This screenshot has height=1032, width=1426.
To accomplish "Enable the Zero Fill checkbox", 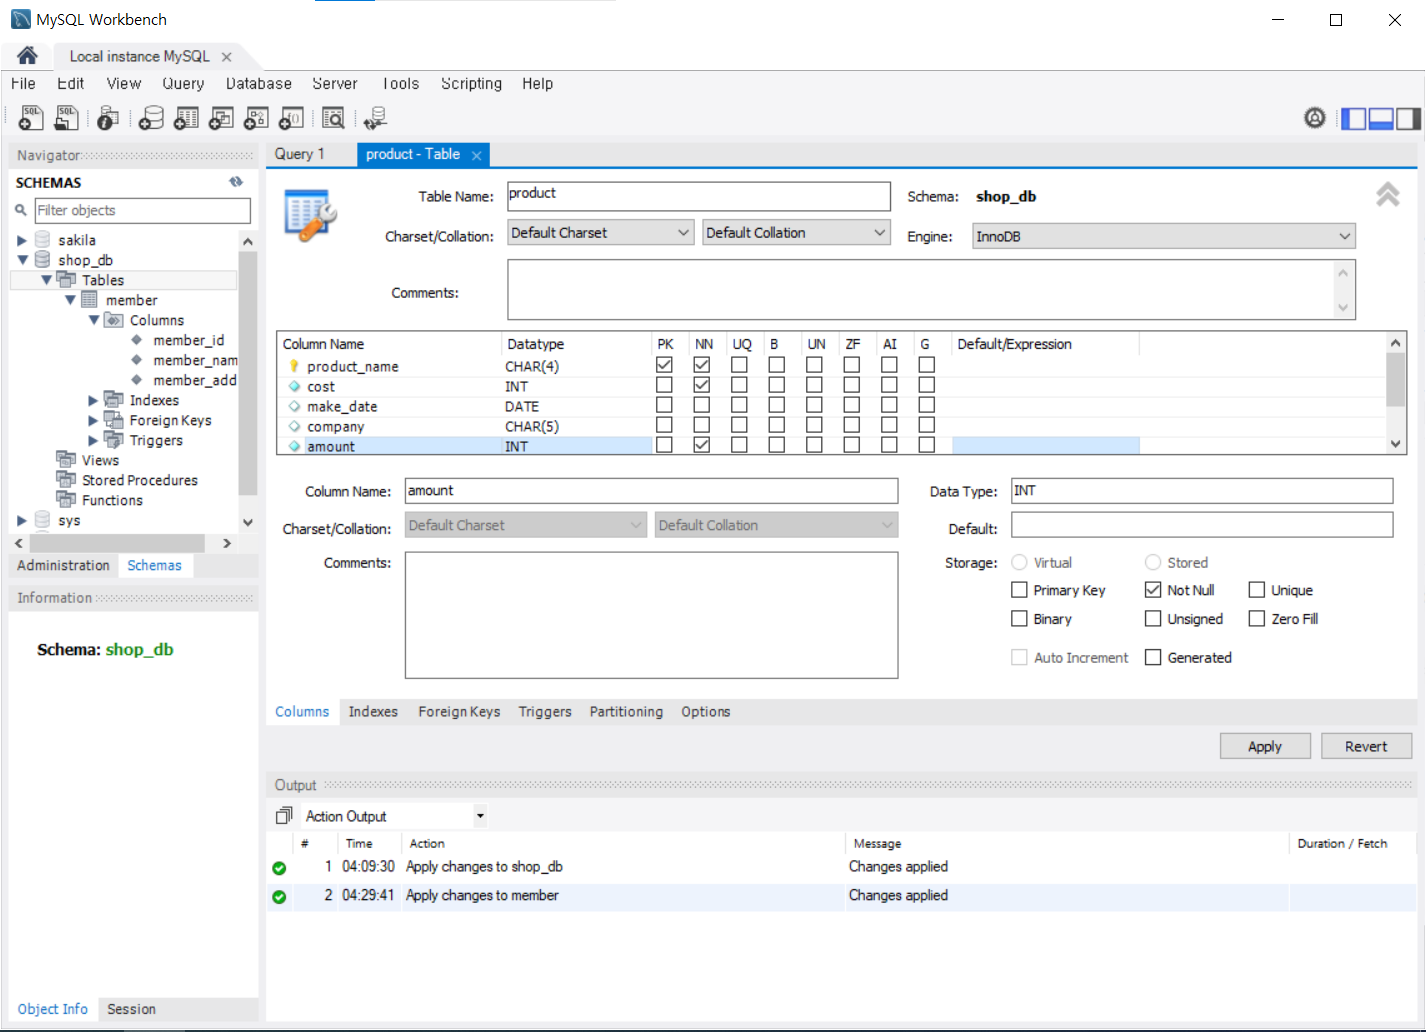I will 1257,619.
